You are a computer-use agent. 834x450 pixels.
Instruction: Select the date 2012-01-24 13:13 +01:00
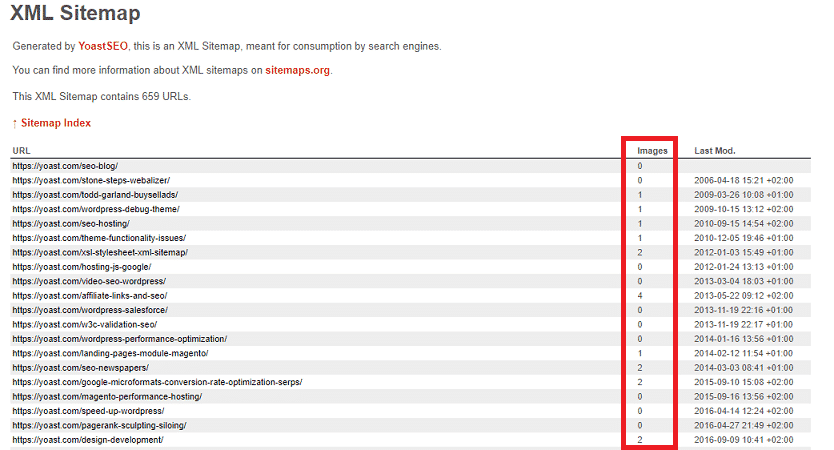click(x=744, y=266)
